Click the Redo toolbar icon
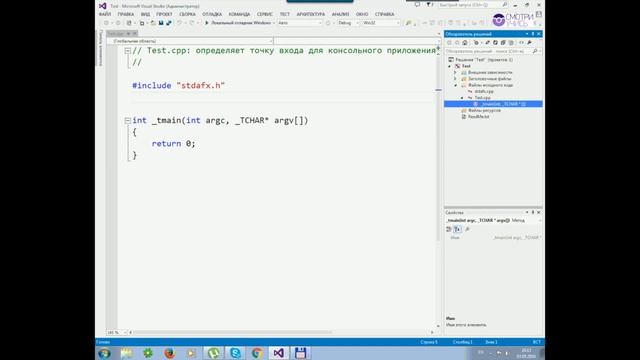This screenshot has height=360, width=640. click(192, 23)
